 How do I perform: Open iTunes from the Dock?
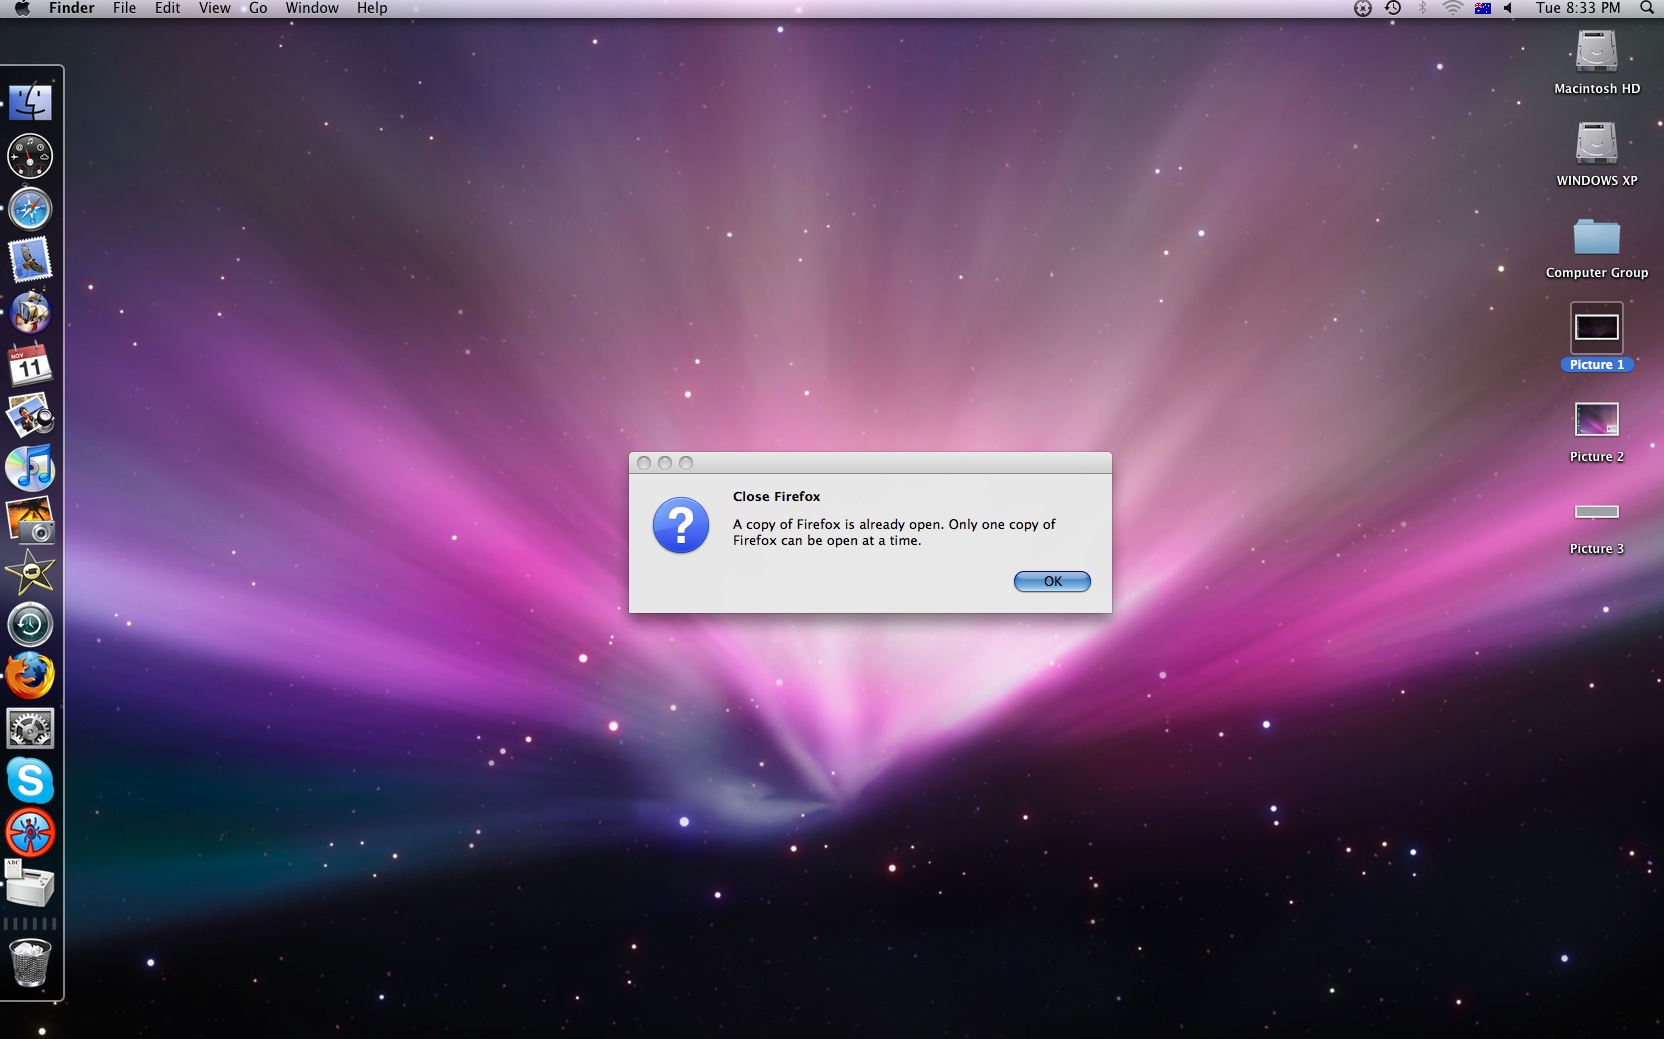(x=30, y=468)
